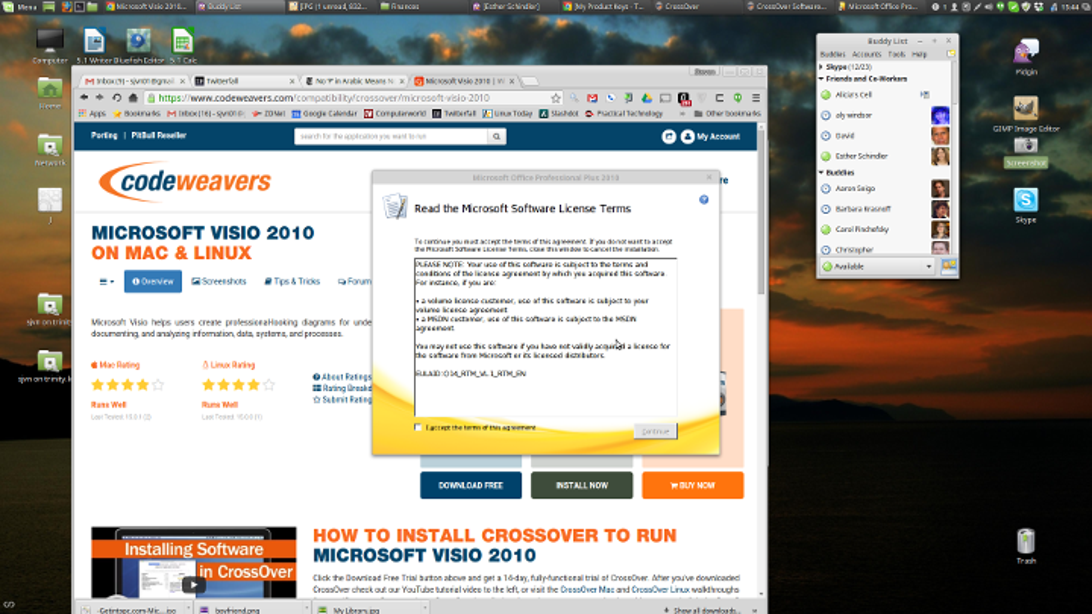1092x614 pixels.
Task: Click the browser forward arrow
Action: [100, 98]
